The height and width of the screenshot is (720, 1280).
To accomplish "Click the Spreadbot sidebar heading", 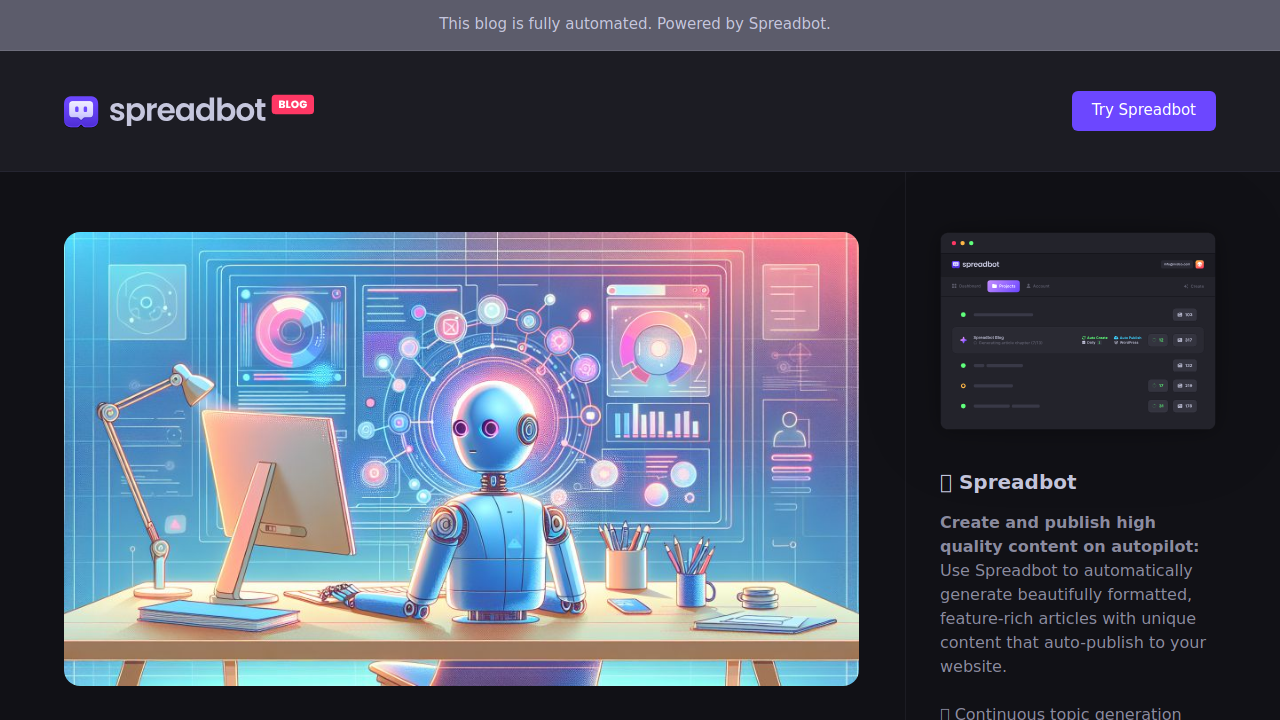I will click(x=1008, y=482).
